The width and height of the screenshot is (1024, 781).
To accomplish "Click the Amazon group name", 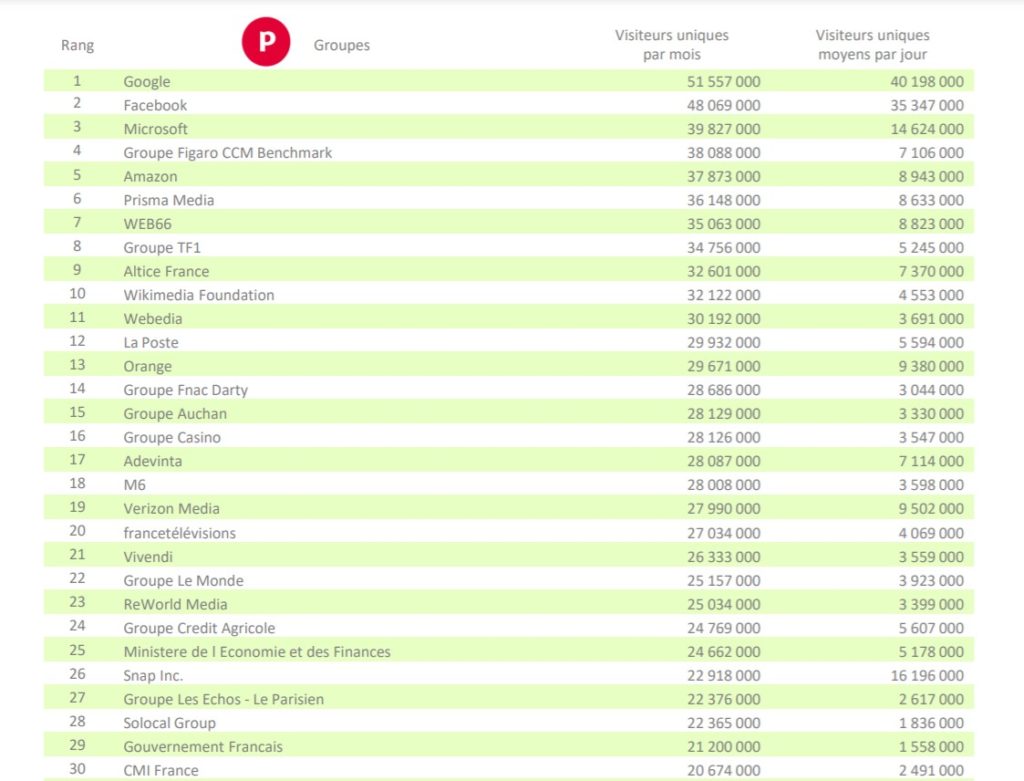I will point(150,176).
